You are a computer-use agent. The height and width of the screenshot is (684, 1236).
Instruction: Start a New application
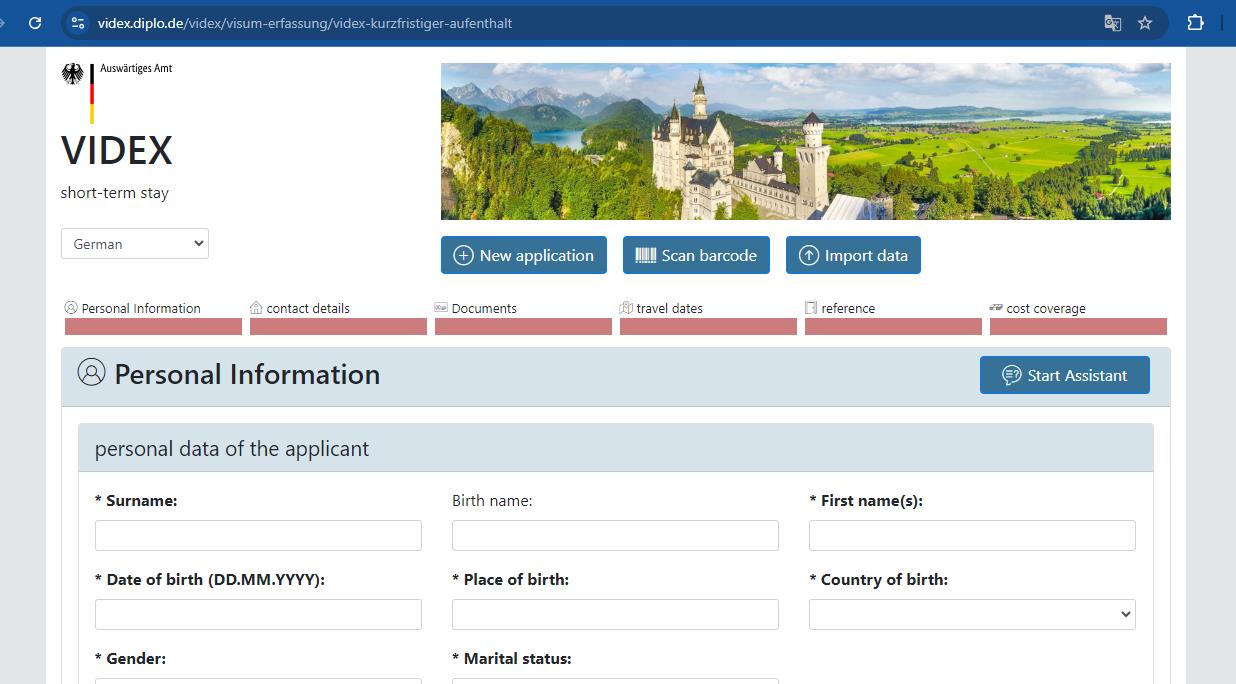point(523,255)
